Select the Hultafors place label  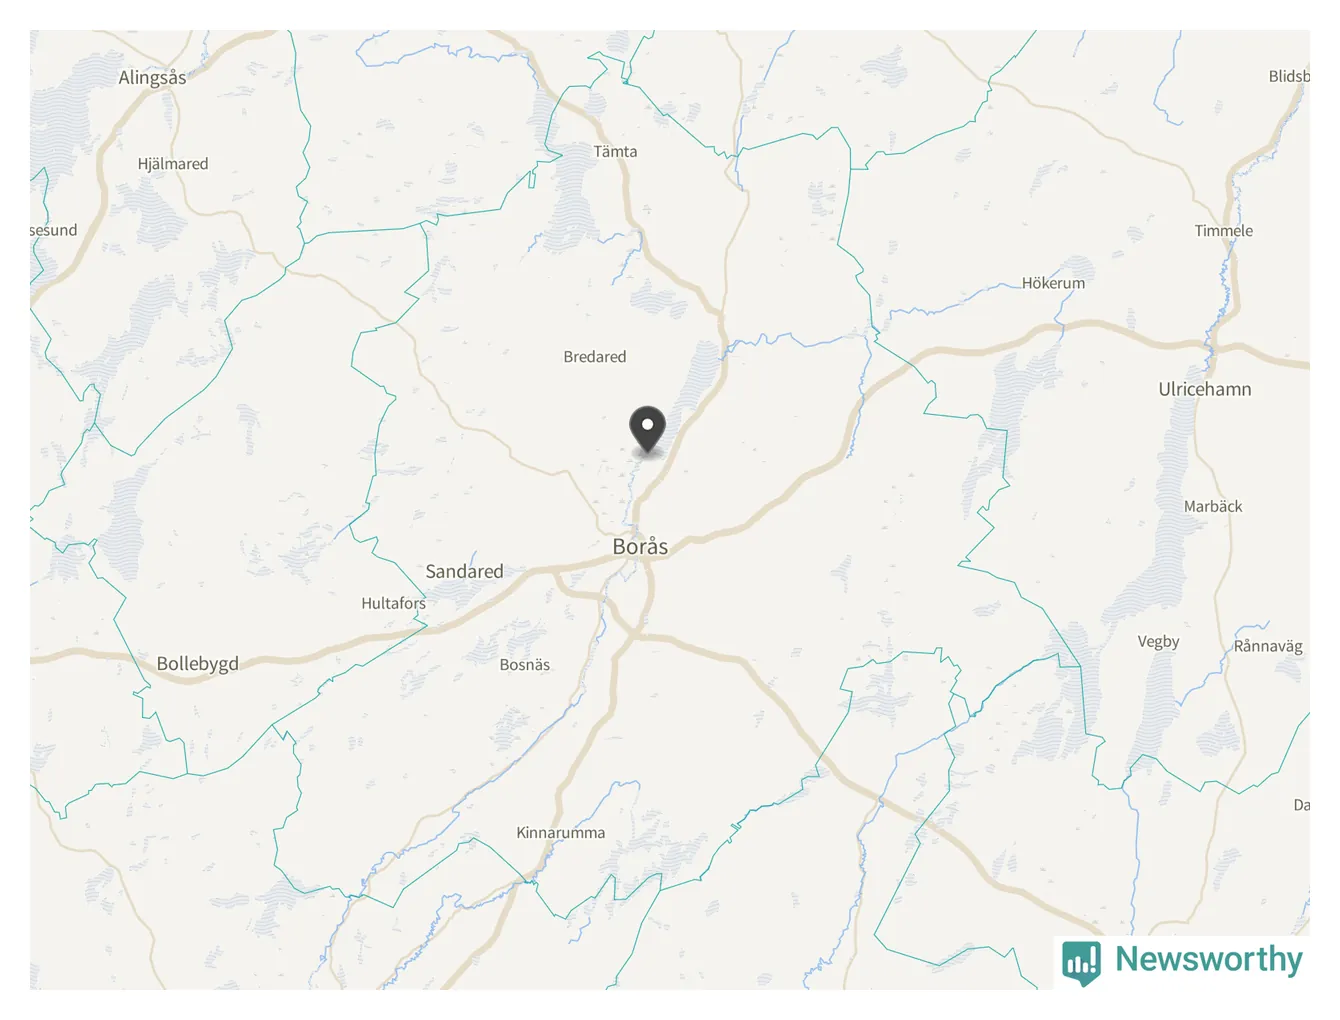[393, 603]
